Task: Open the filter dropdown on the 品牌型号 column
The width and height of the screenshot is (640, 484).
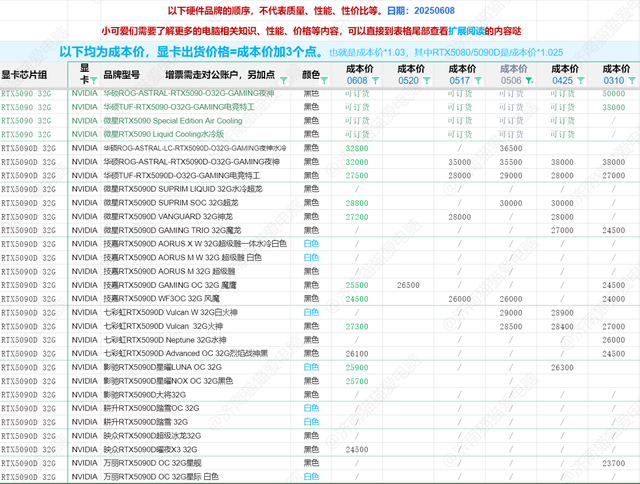Action: coord(283,80)
